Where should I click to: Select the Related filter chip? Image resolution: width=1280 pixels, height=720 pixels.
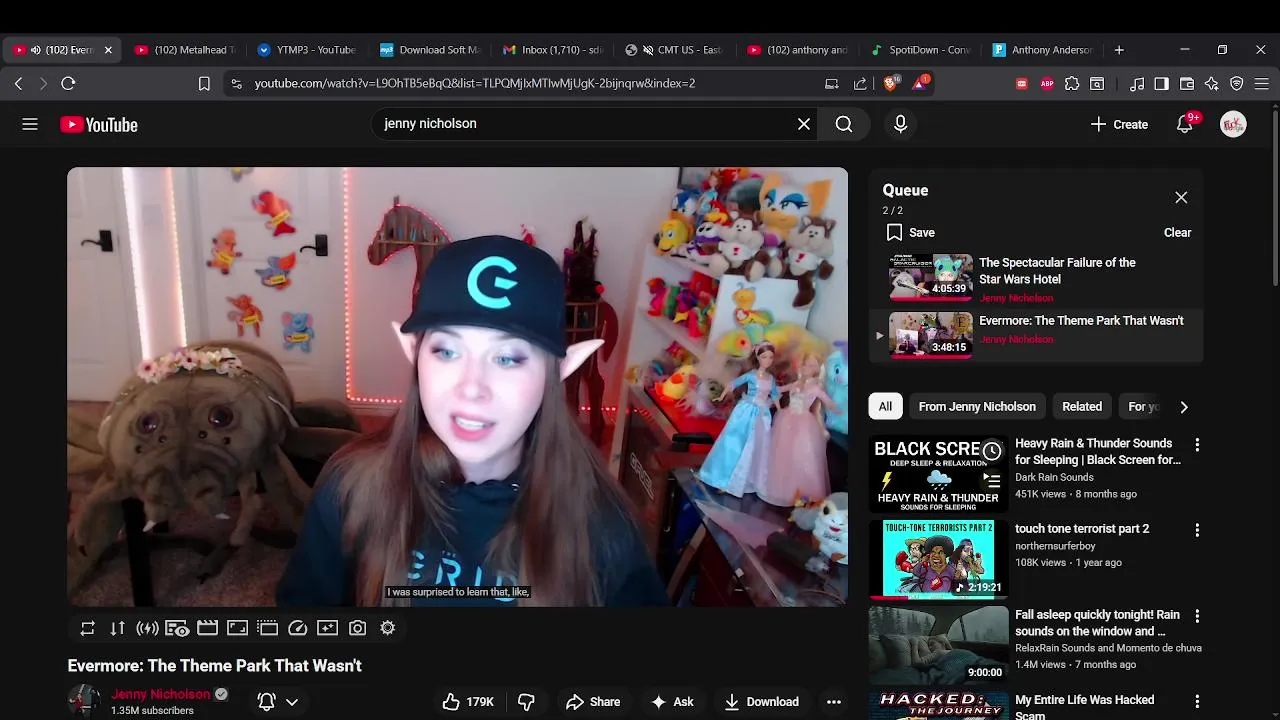click(1082, 406)
